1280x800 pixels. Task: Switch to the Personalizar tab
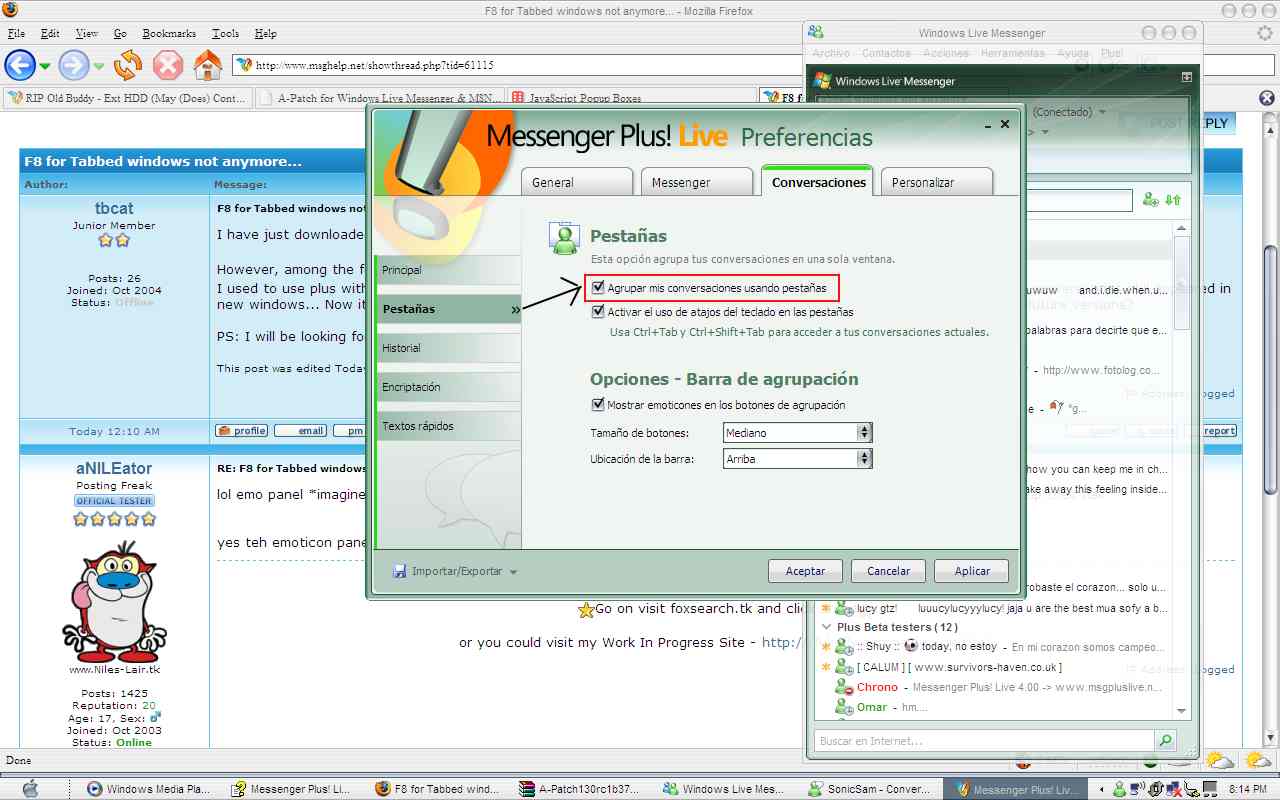coord(936,182)
